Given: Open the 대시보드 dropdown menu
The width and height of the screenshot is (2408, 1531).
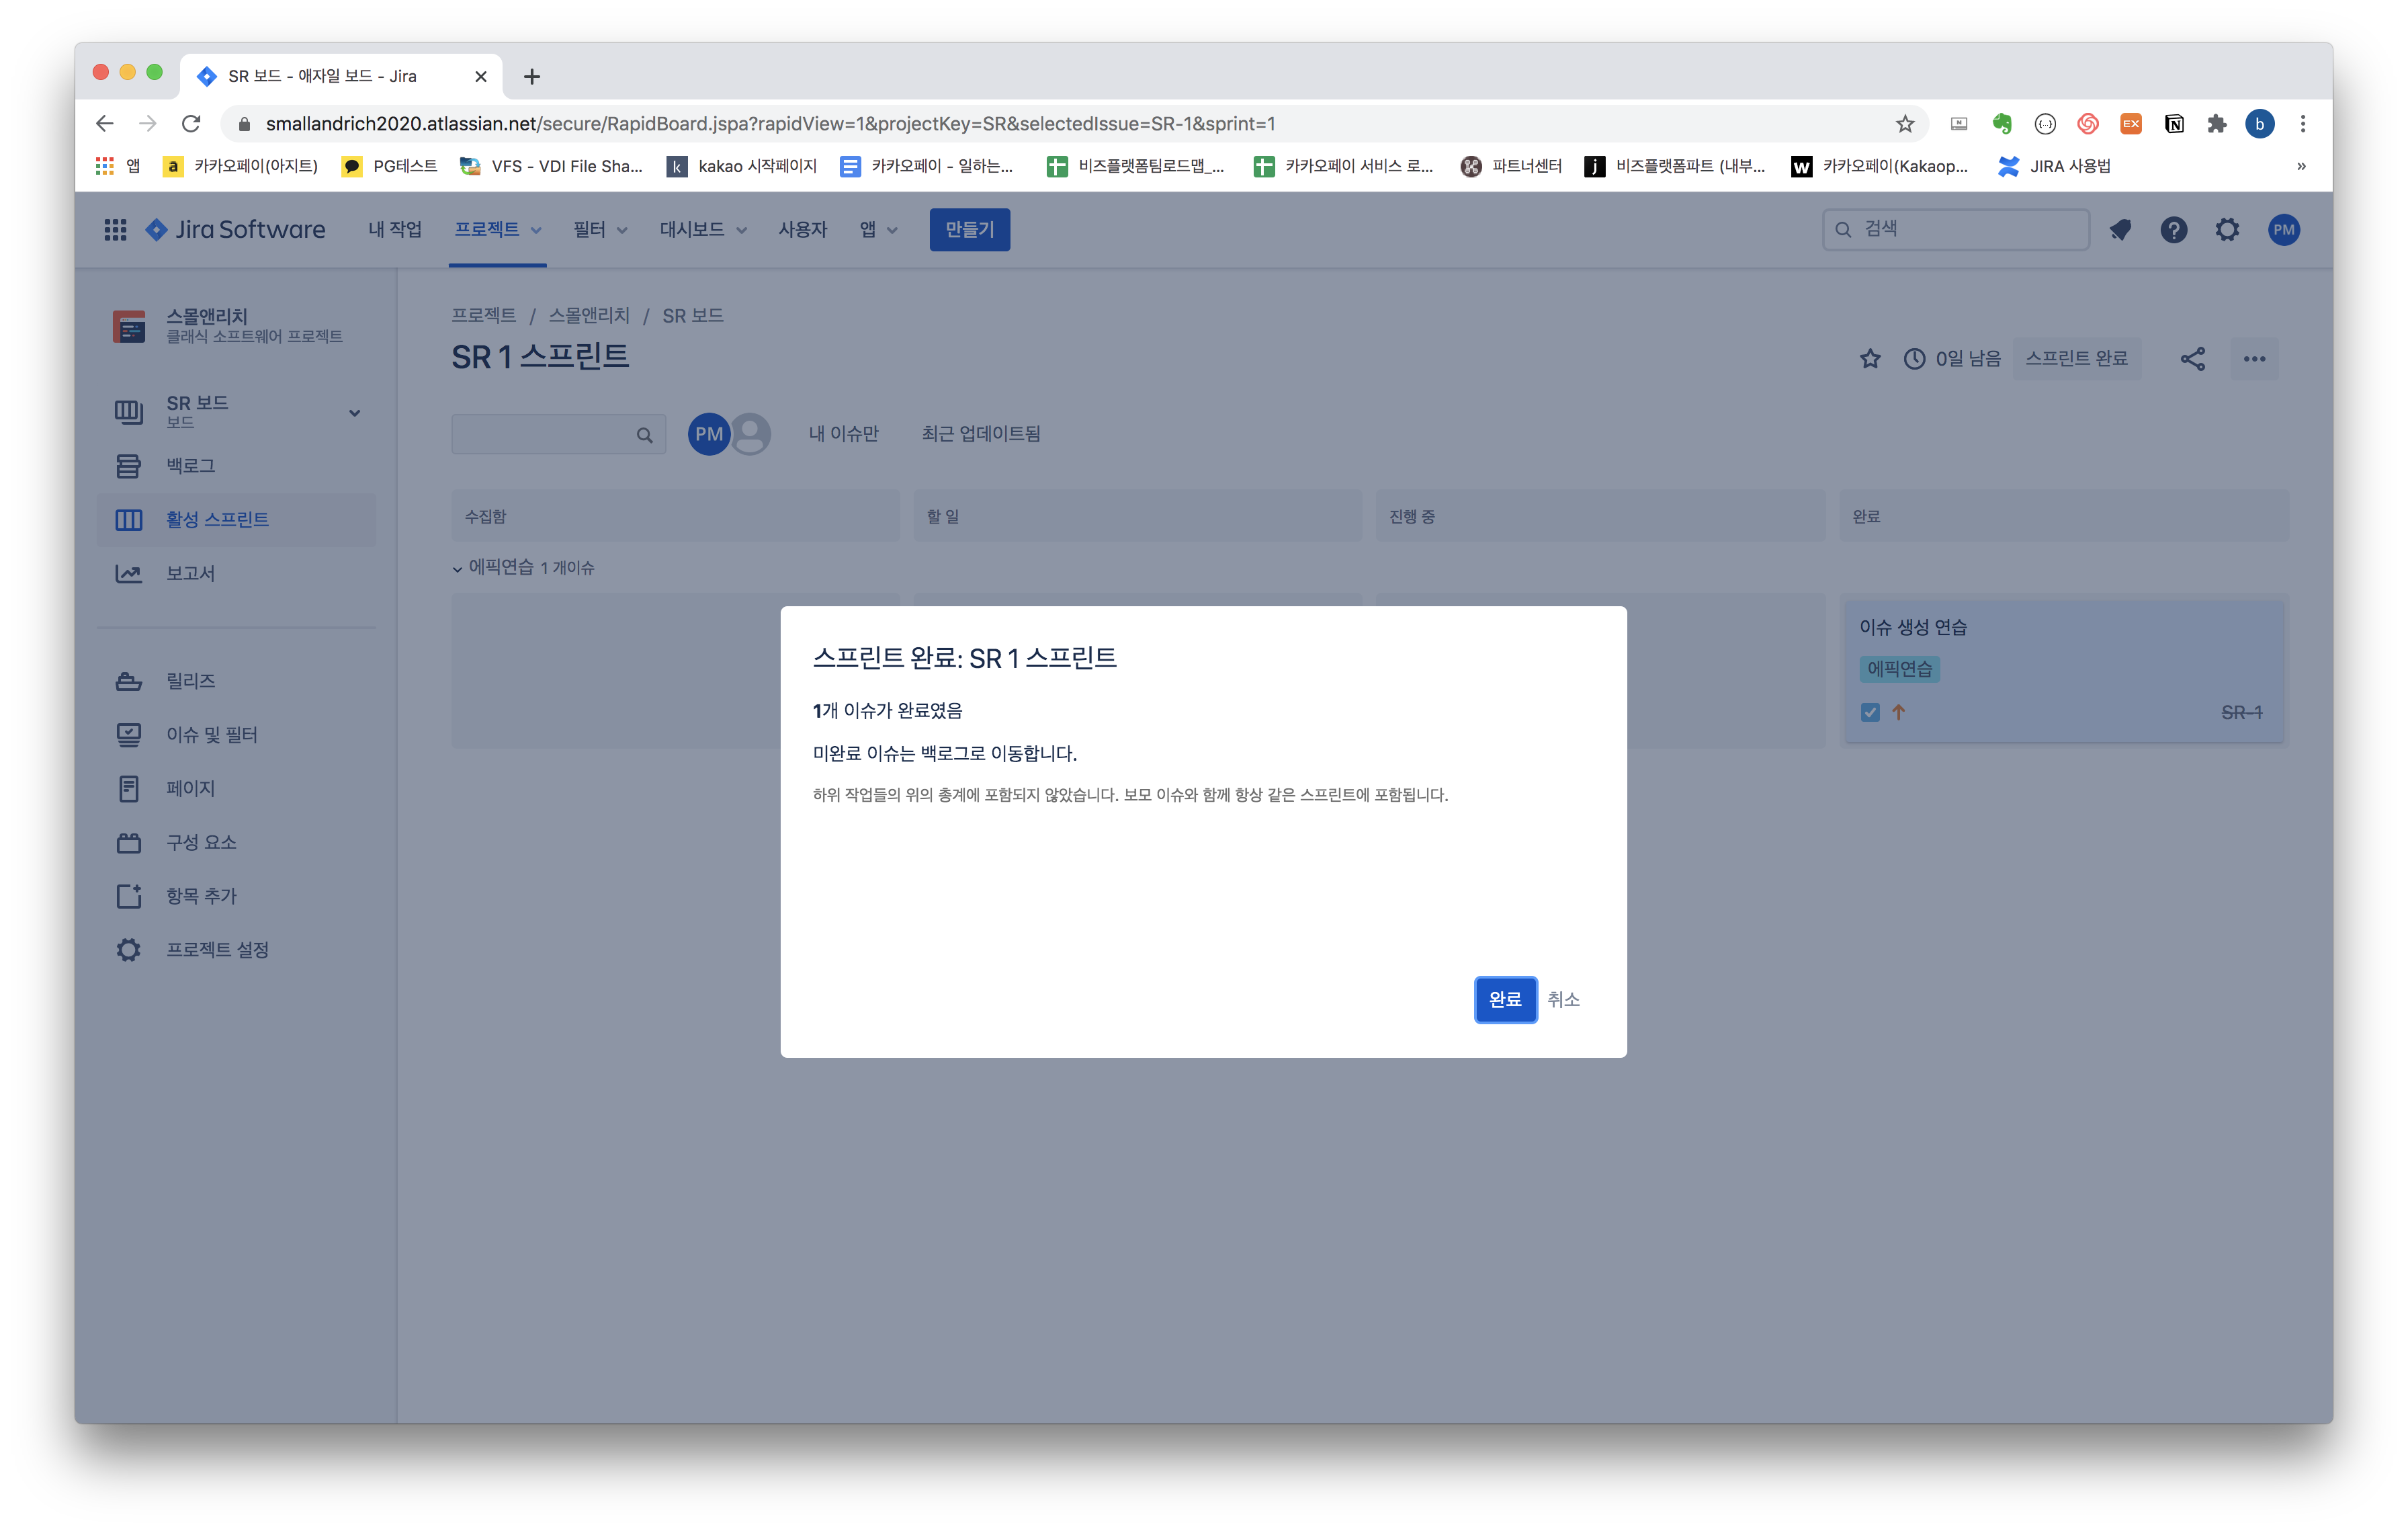Looking at the screenshot, I should (702, 230).
